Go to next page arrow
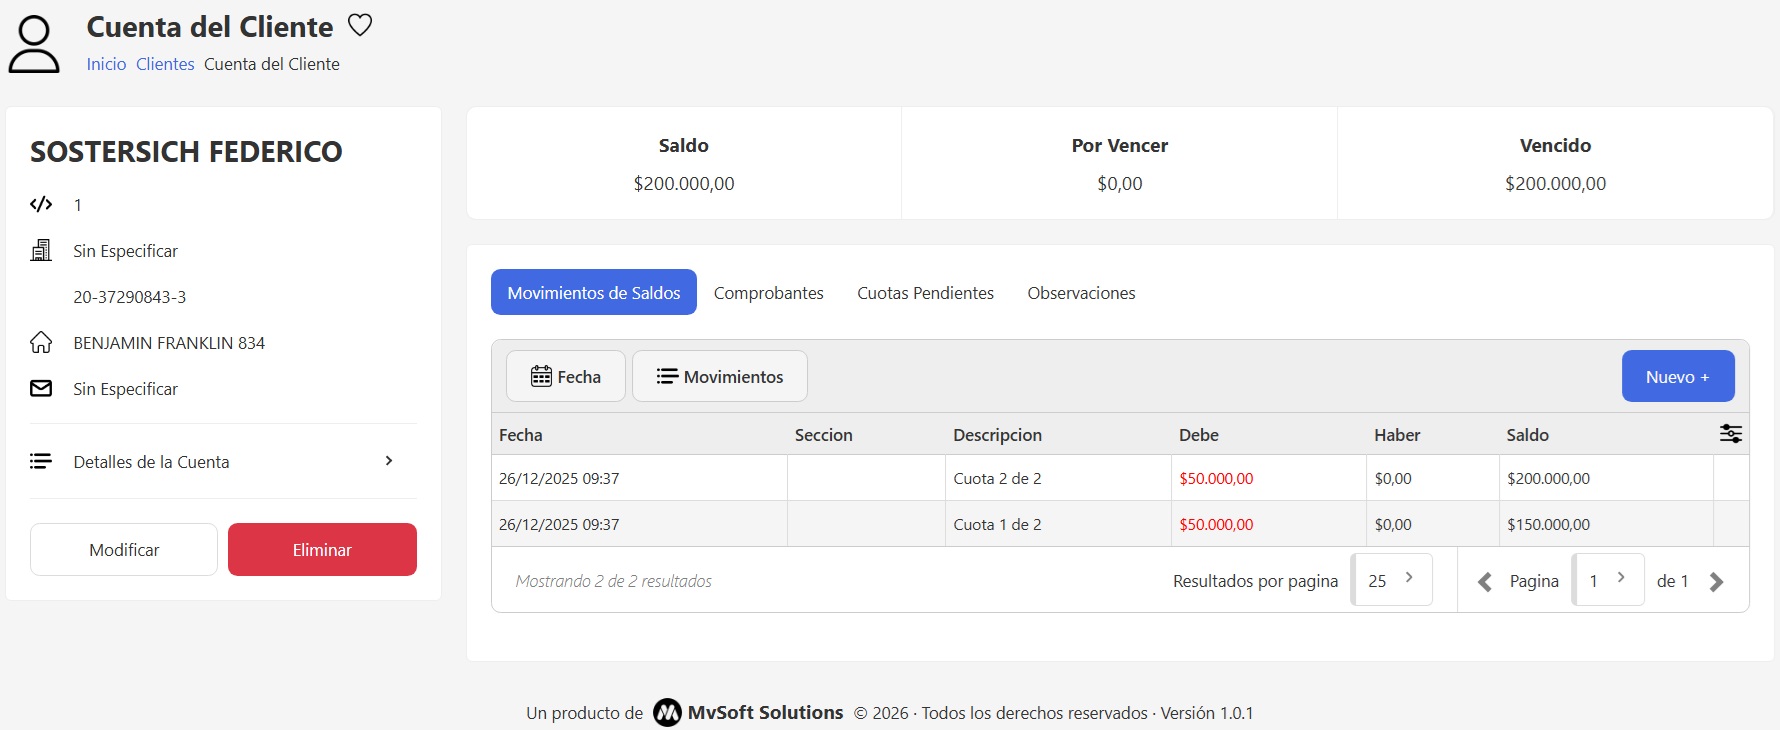Image resolution: width=1780 pixels, height=730 pixels. point(1716,582)
